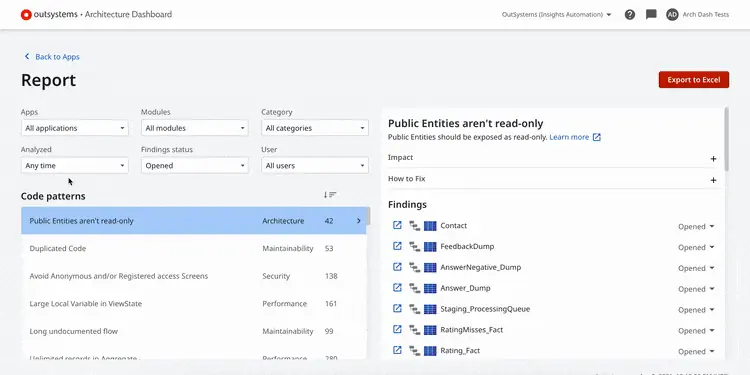Click the entity table icon beside AnswerNegative_Dump
Screen dimensions: 750x375
(430, 267)
